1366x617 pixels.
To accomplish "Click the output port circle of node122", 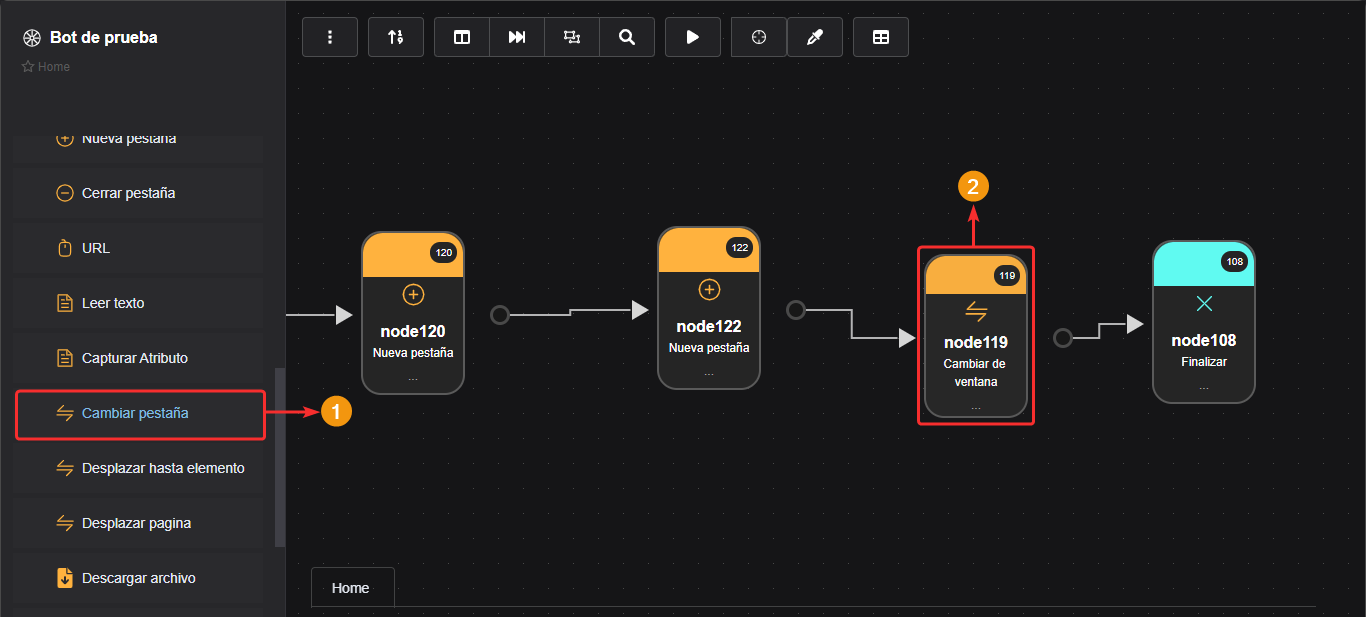I will tap(796, 310).
